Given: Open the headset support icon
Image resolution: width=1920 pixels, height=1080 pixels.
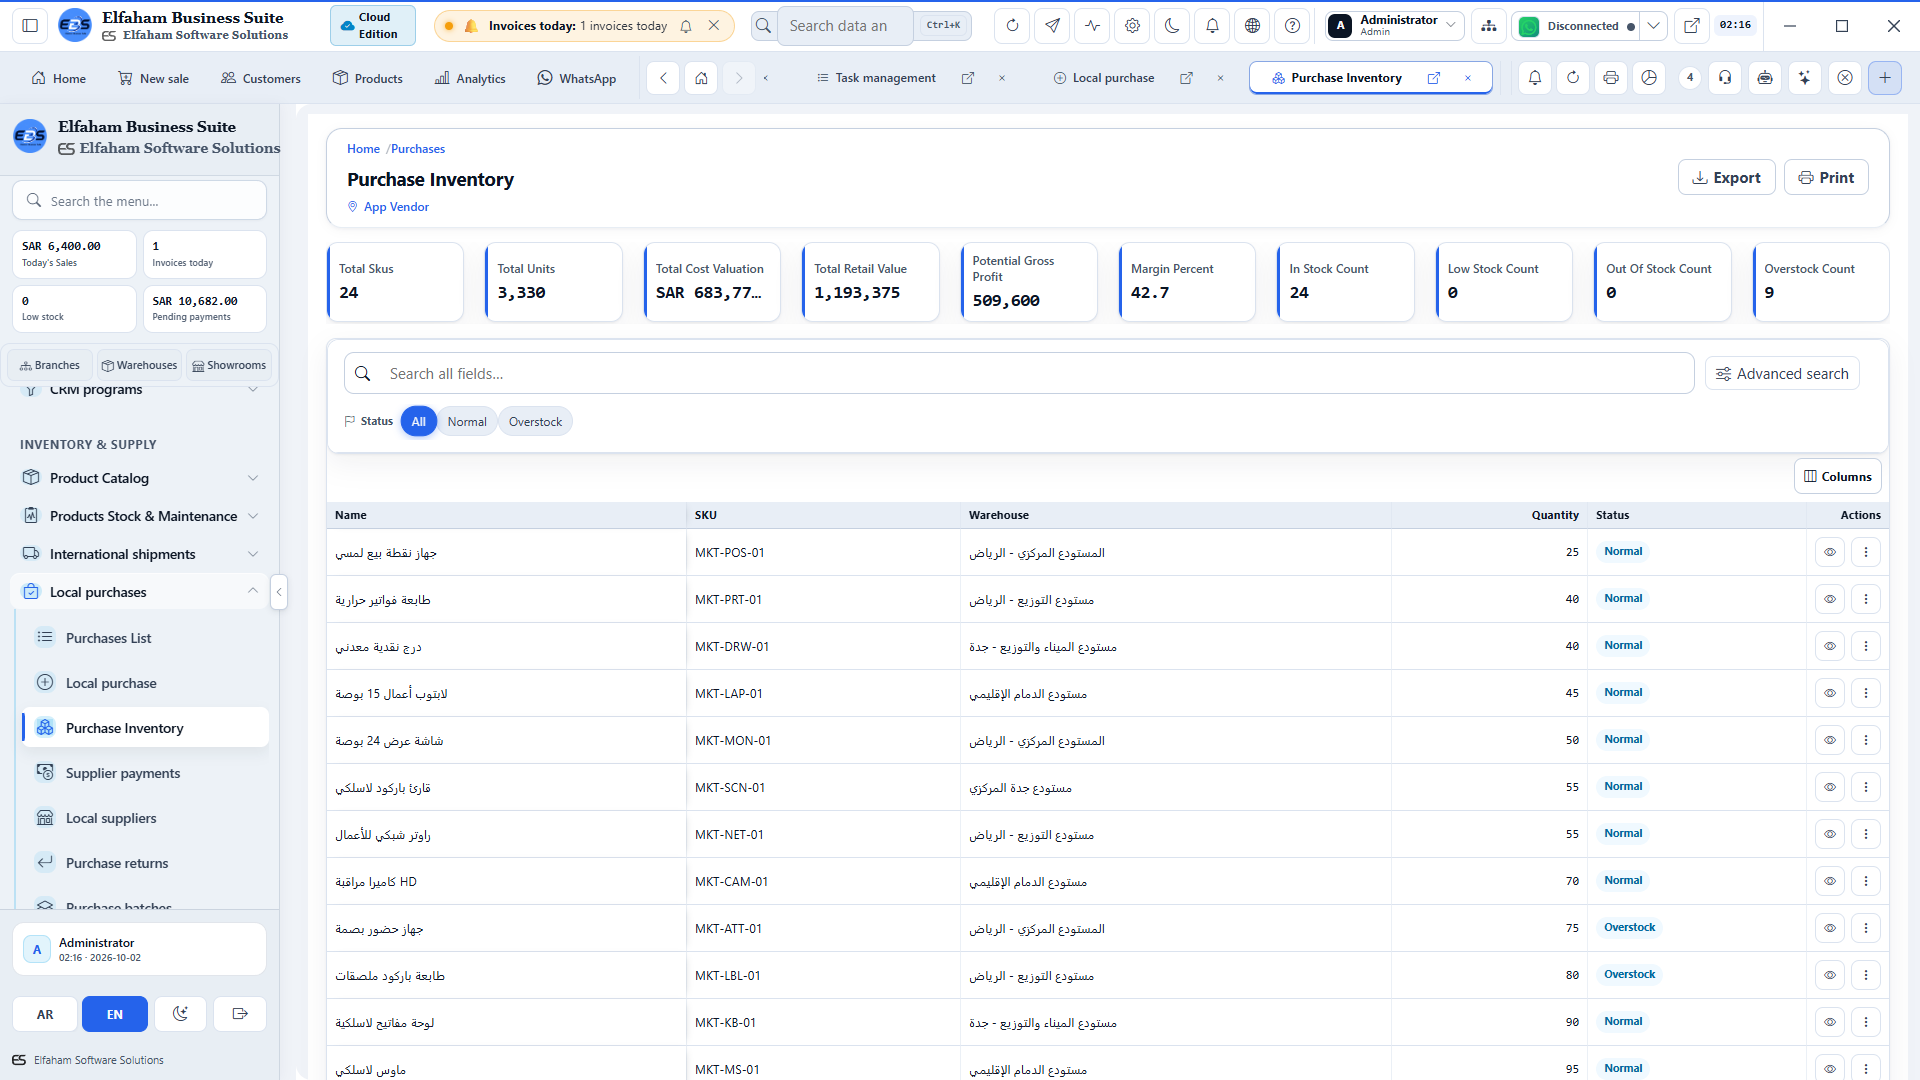Looking at the screenshot, I should [x=1725, y=78].
